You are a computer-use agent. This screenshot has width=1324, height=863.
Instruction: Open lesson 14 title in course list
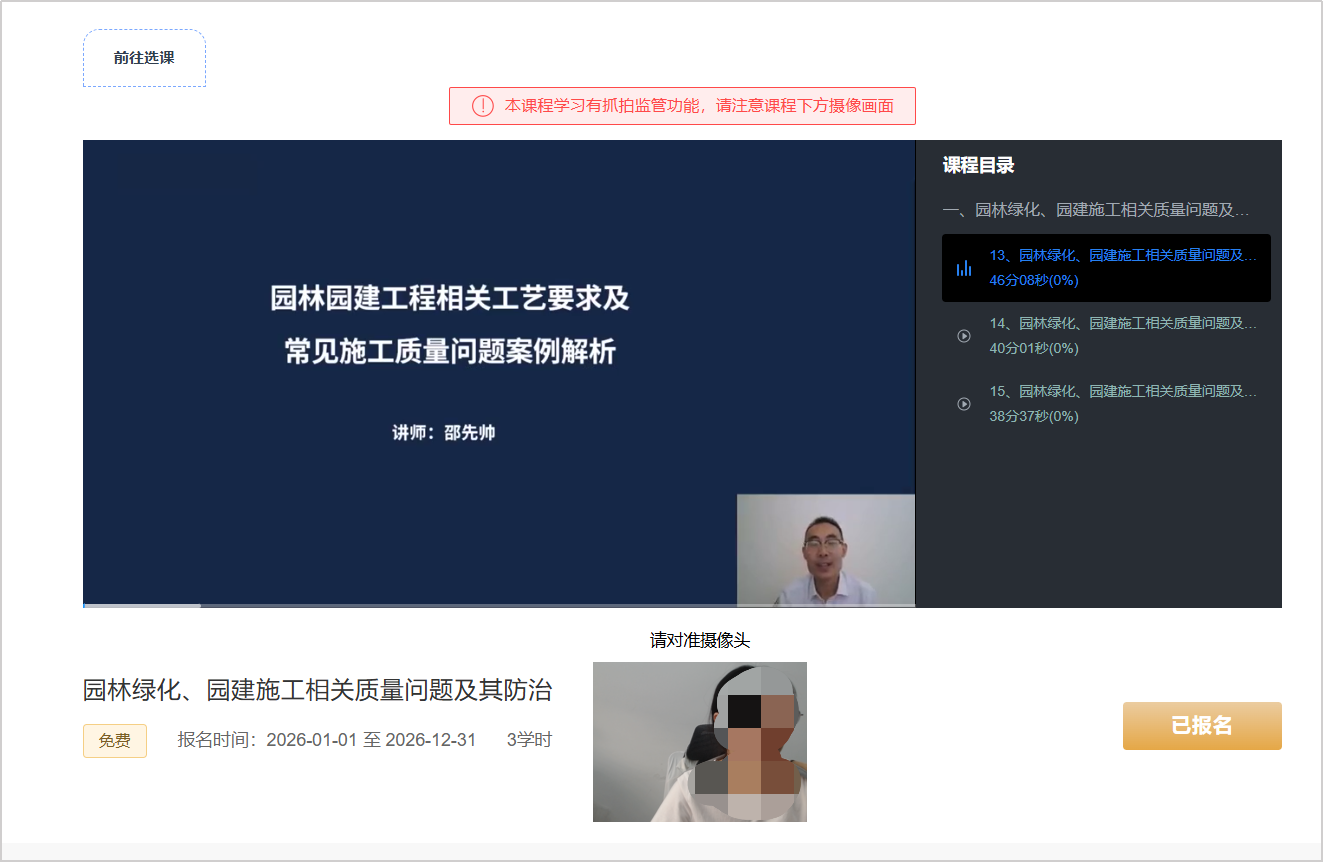coord(1123,323)
